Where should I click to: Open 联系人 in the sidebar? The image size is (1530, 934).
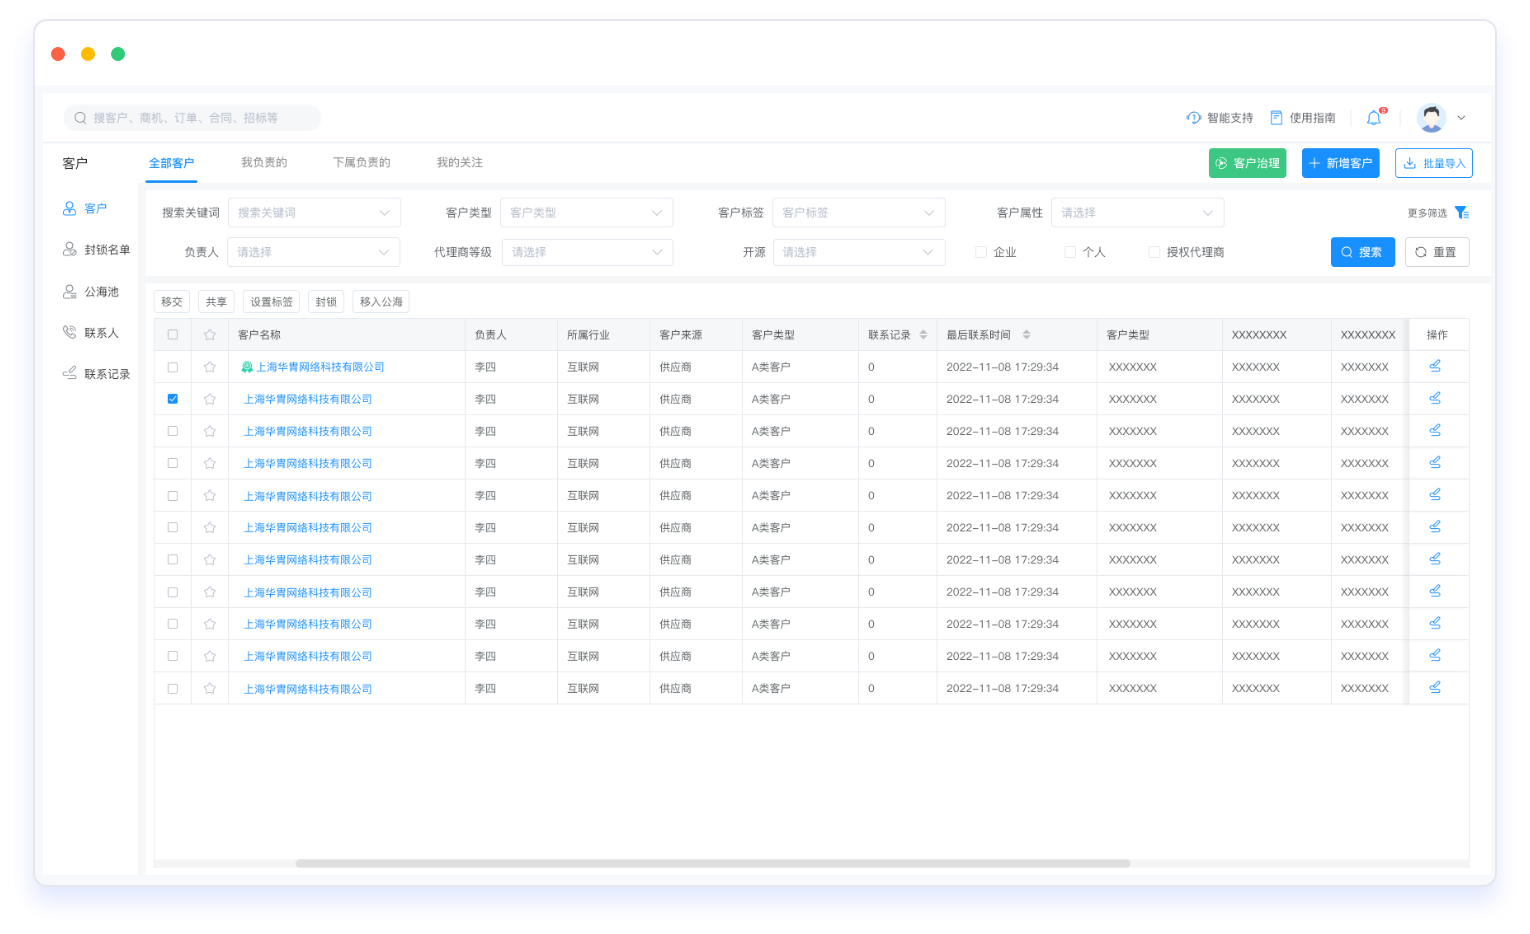click(90, 332)
